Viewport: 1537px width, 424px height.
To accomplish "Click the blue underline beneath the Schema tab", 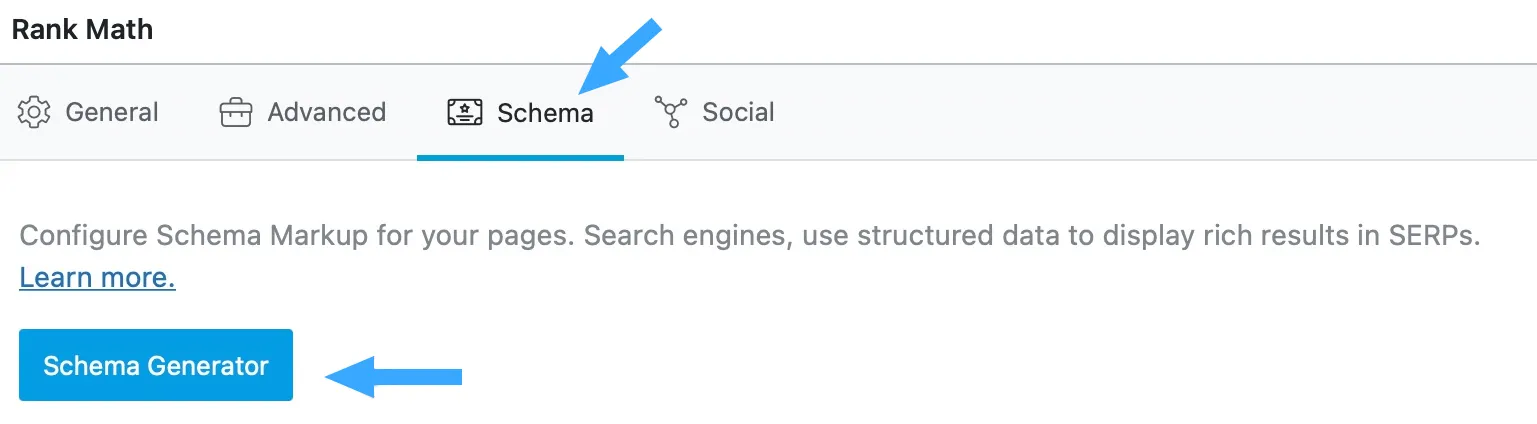I will coord(520,157).
